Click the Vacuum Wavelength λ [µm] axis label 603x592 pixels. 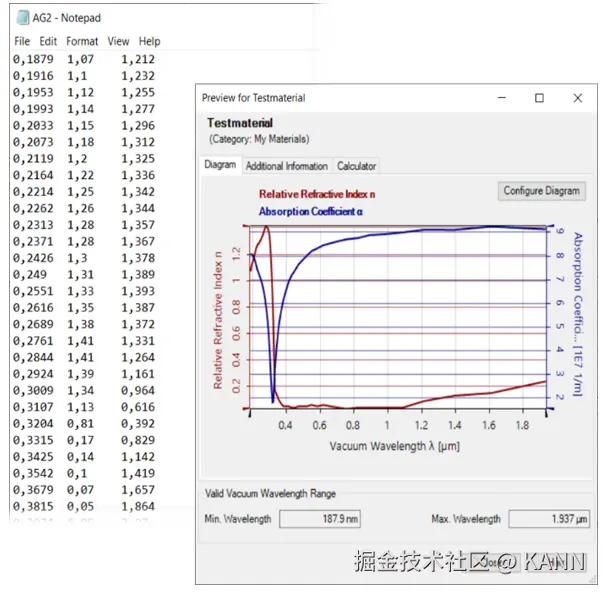[x=395, y=446]
